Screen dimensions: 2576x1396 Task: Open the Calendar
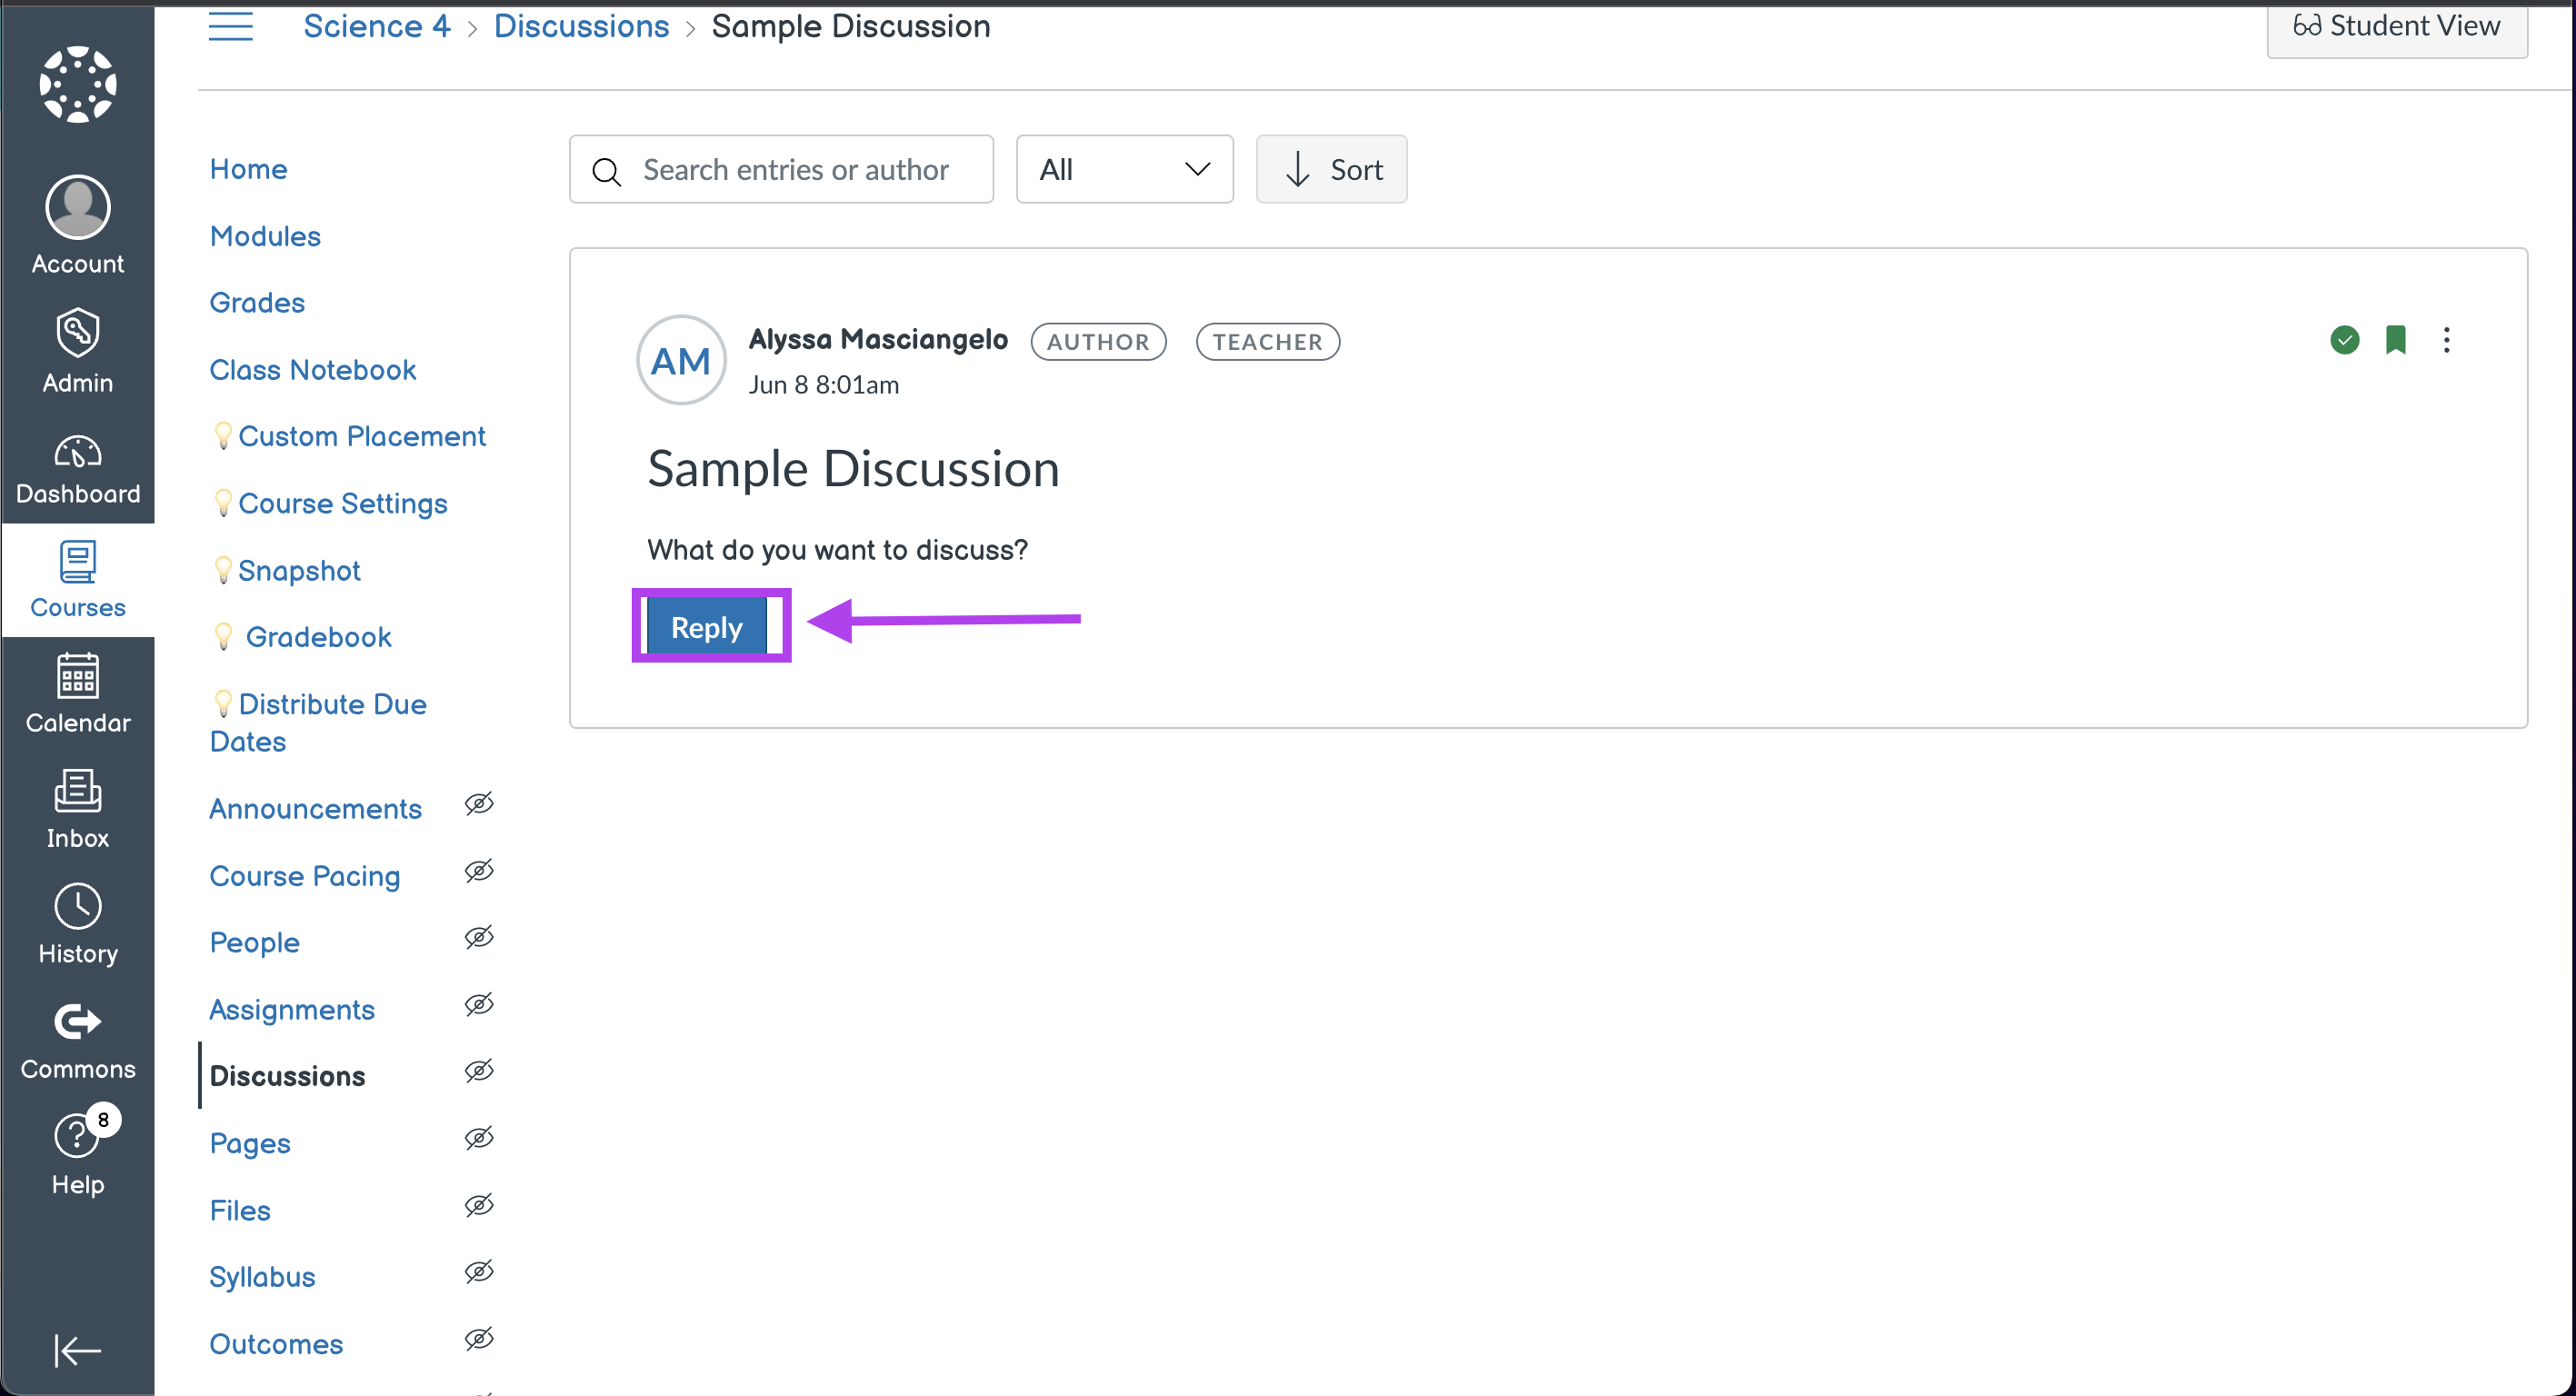pos(78,694)
